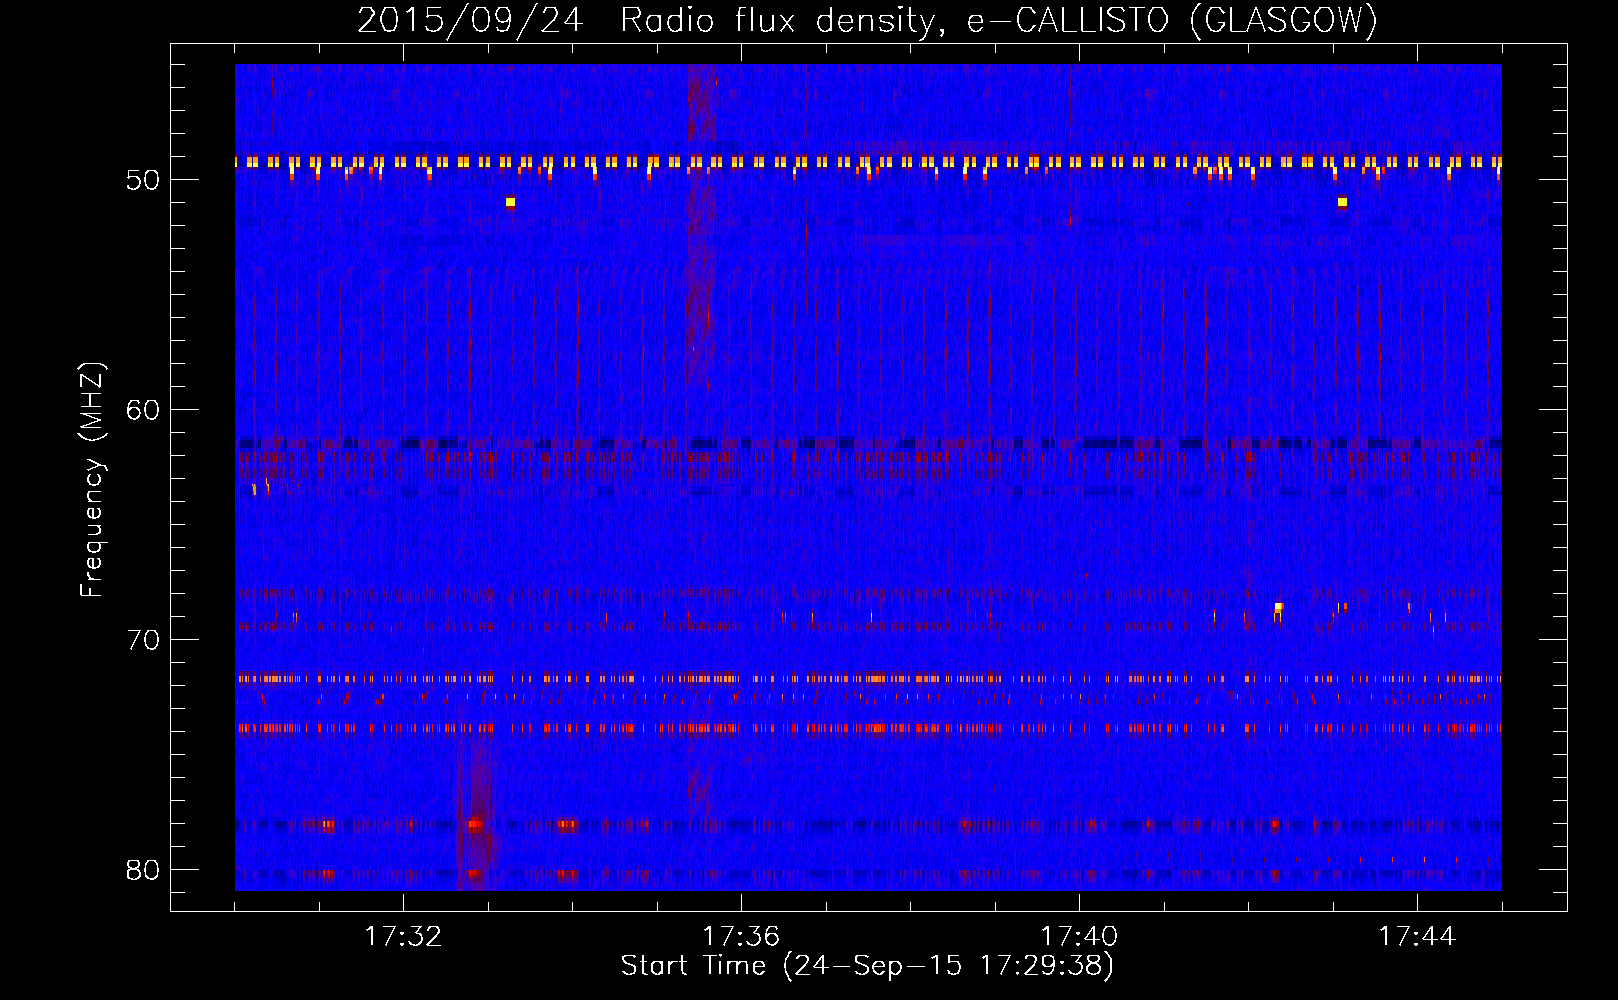Image resolution: width=1618 pixels, height=1000 pixels.
Task: Click the 70 MHz frequency tick label
Action: pos(143,640)
